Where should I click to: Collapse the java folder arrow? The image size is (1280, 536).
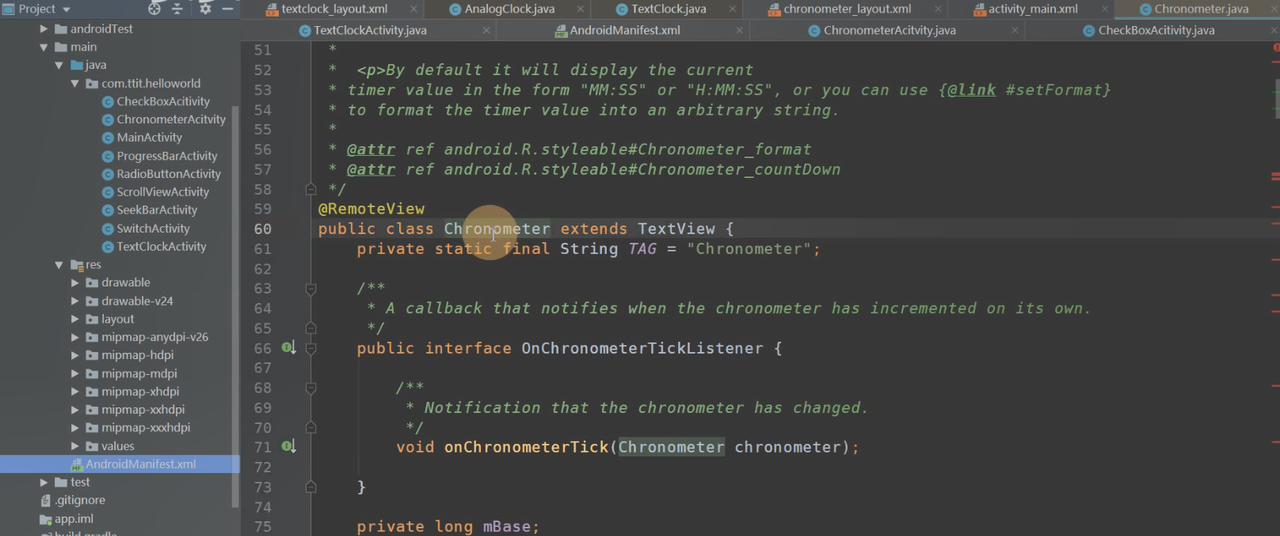pos(59,65)
